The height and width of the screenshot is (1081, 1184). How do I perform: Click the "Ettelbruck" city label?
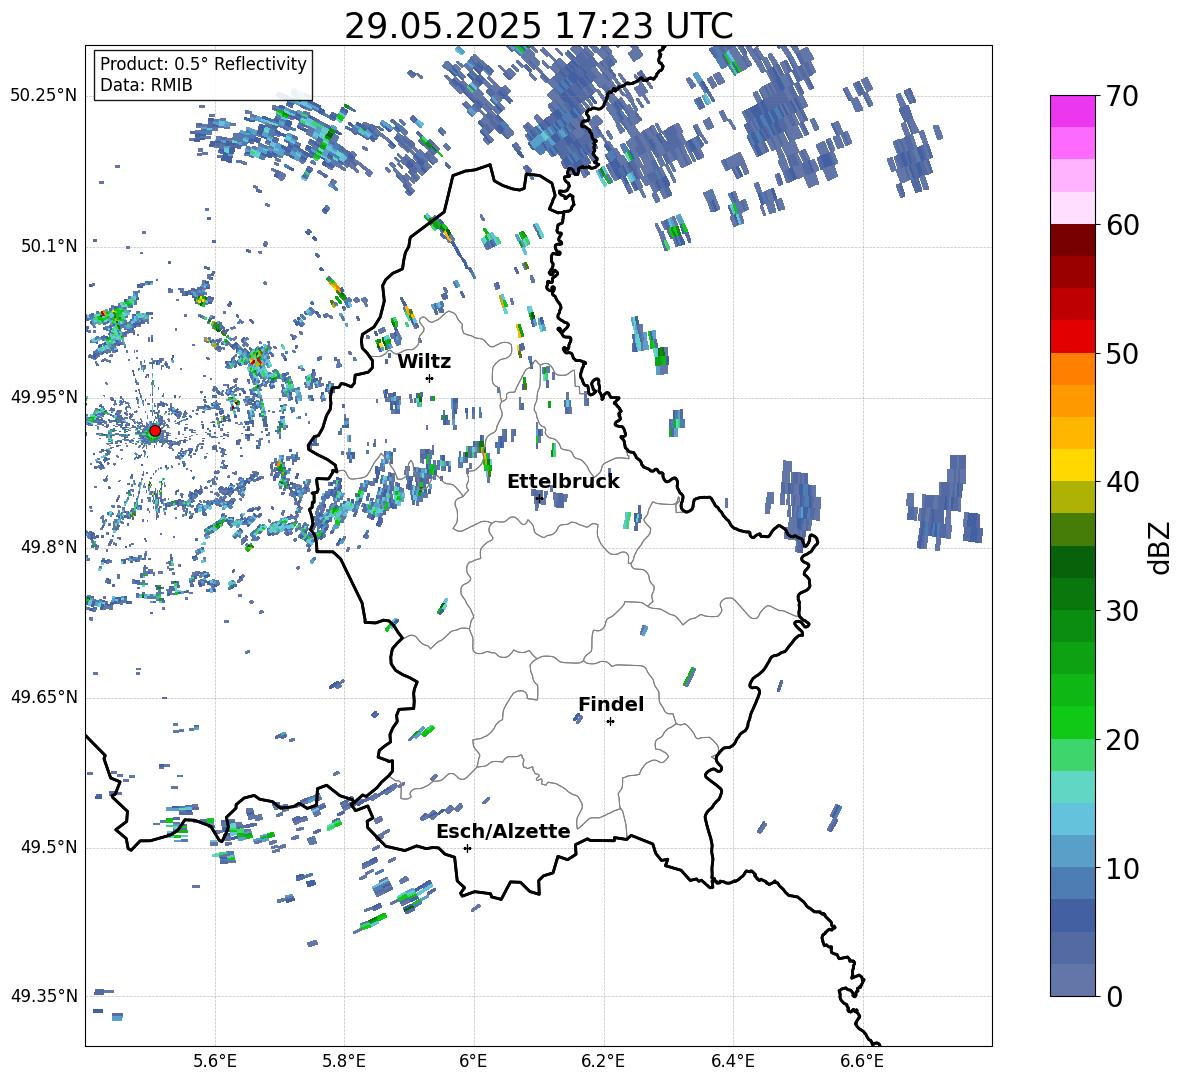[563, 482]
